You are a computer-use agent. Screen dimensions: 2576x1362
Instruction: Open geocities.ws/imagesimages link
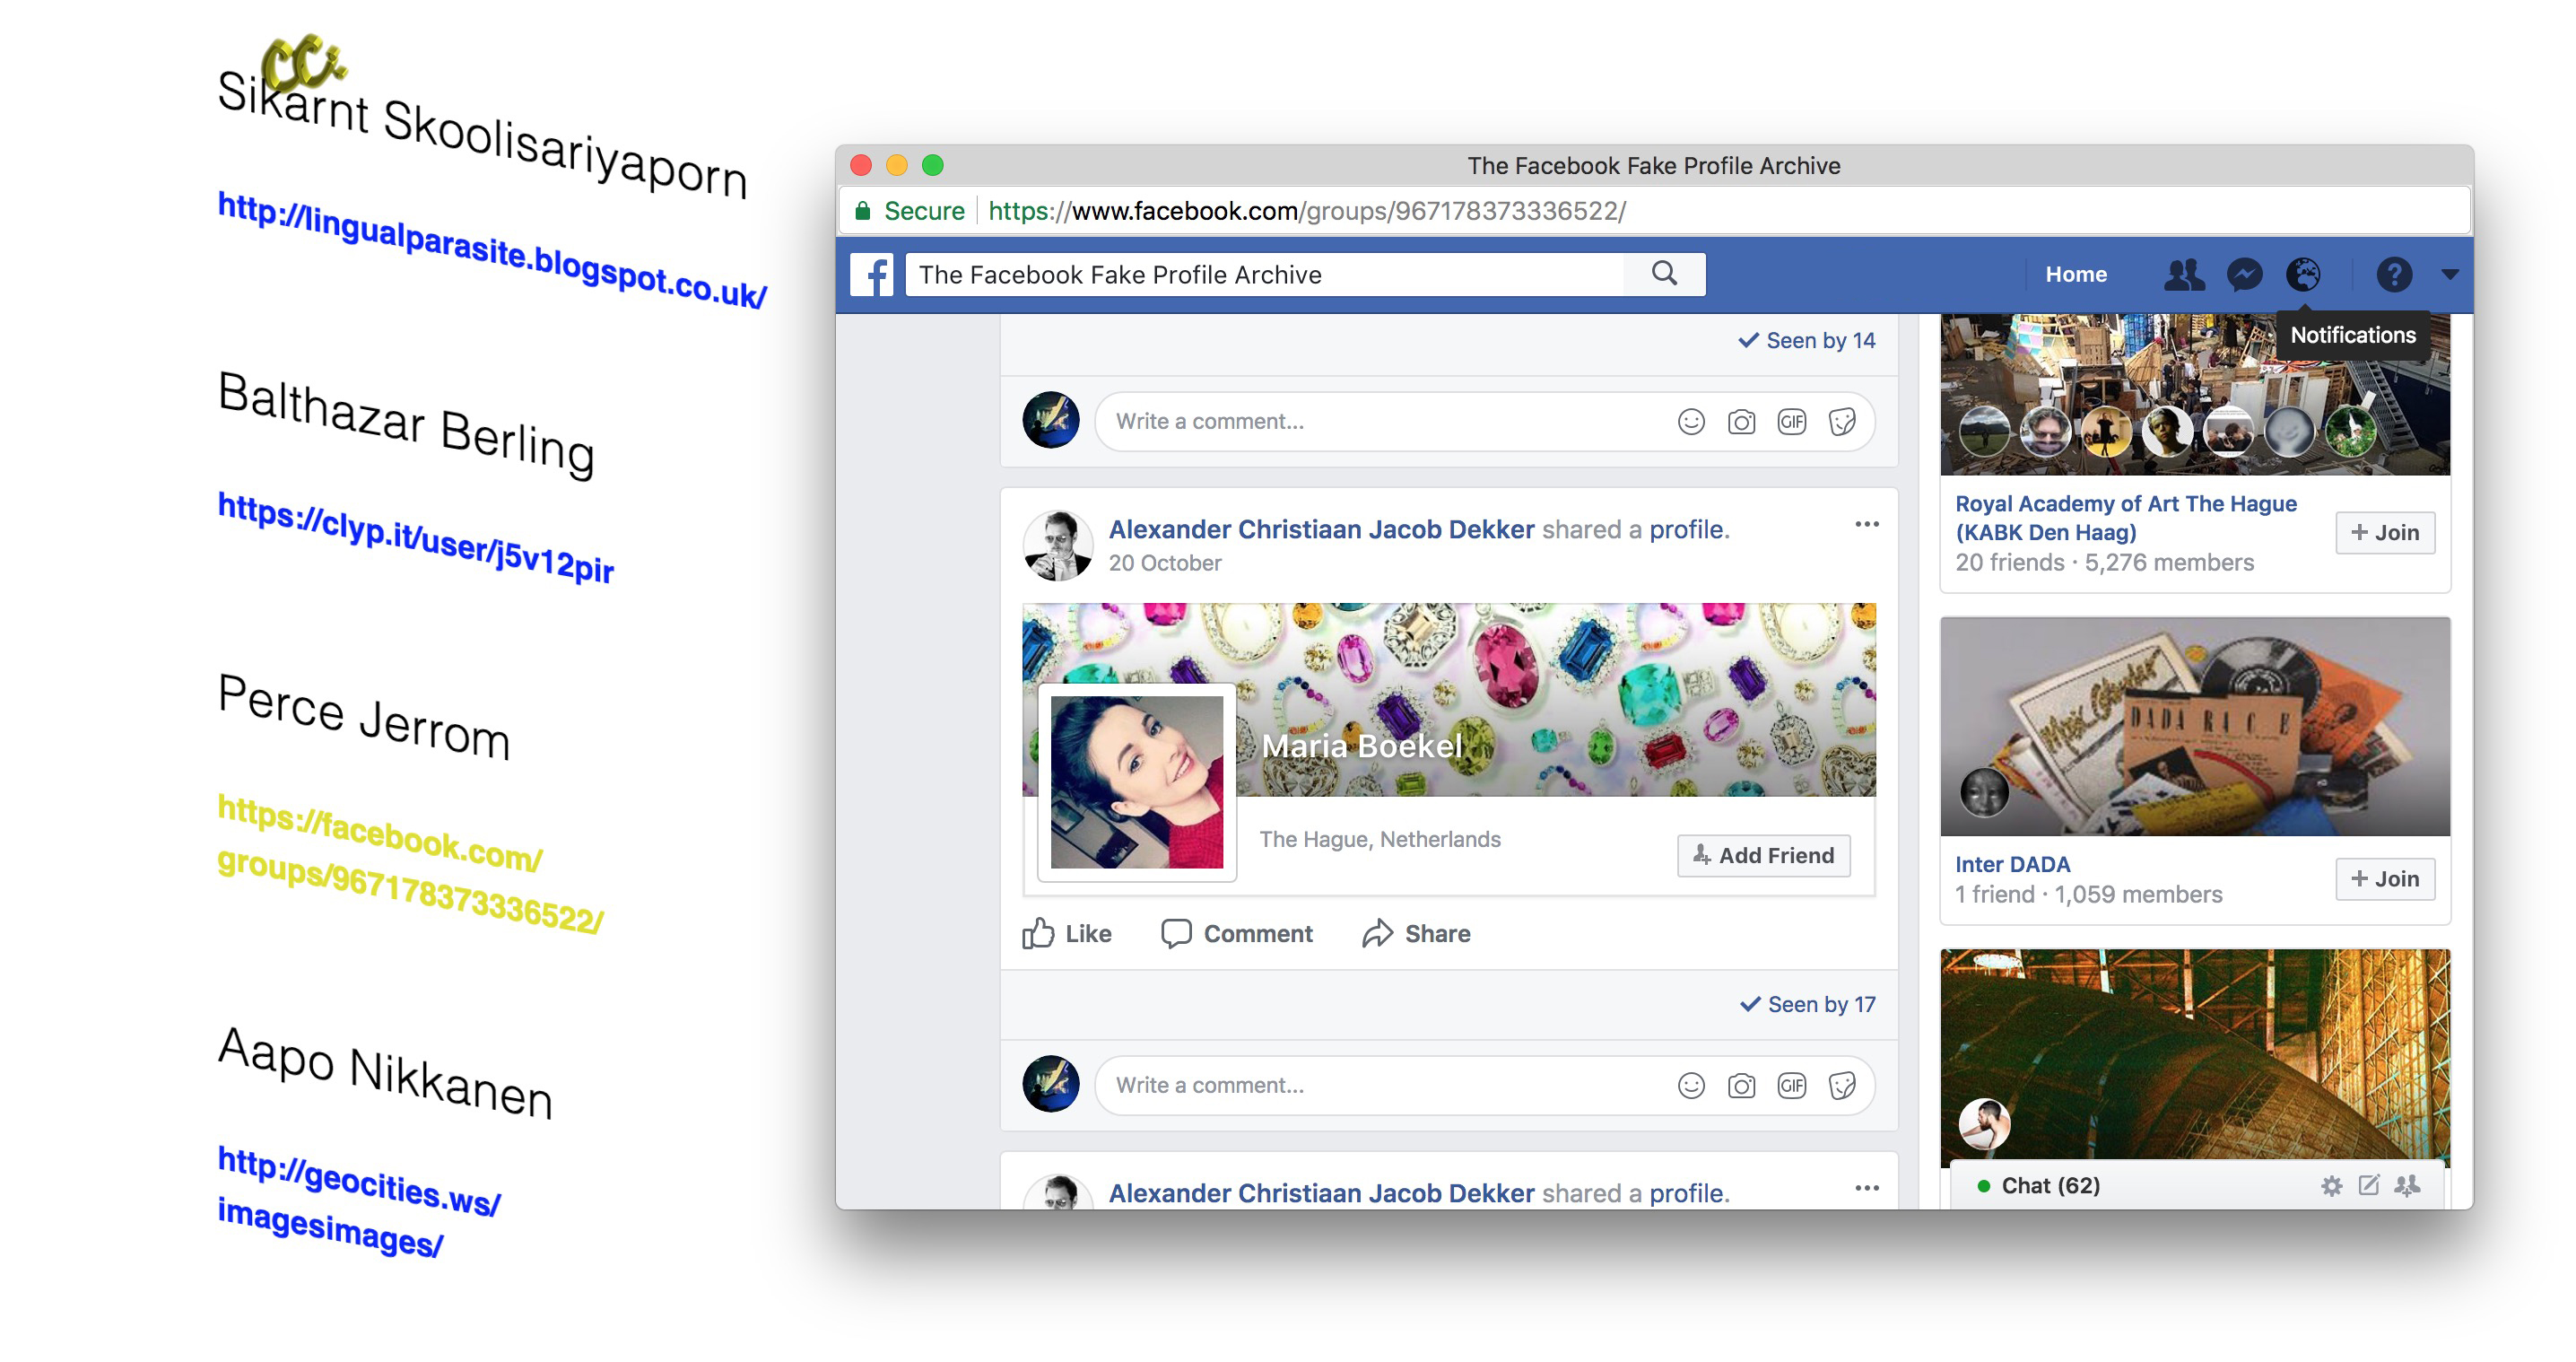[358, 1201]
